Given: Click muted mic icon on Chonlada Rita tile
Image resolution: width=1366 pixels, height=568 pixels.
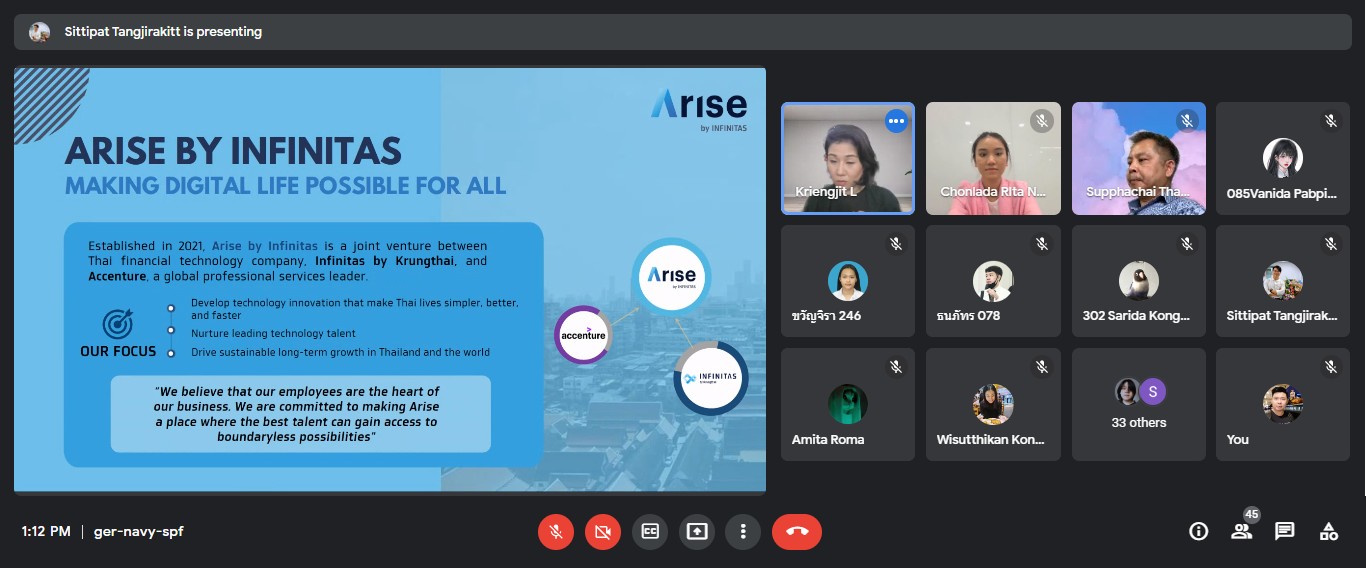Looking at the screenshot, I should tap(1041, 121).
